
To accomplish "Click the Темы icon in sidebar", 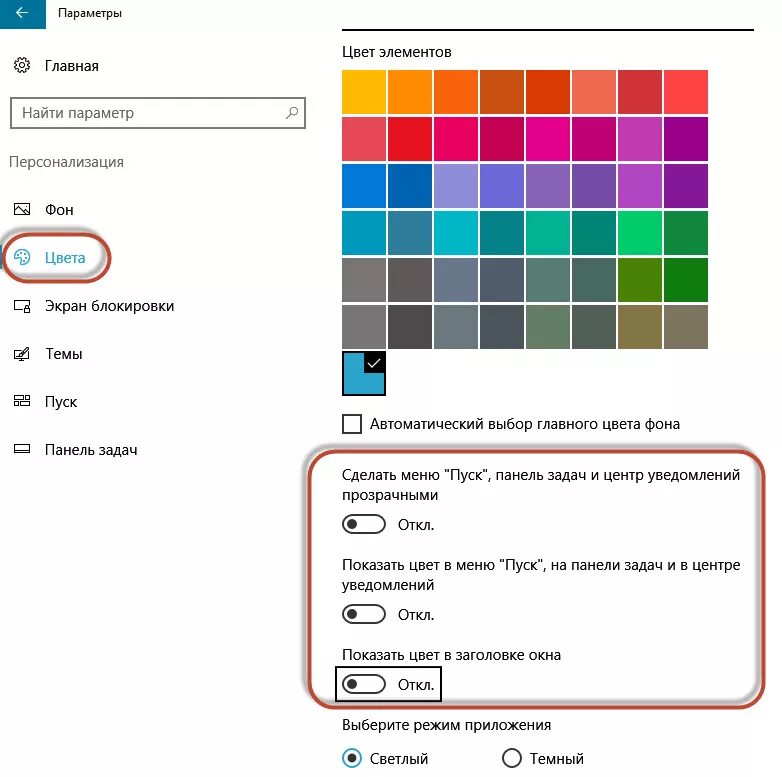I will coord(22,354).
